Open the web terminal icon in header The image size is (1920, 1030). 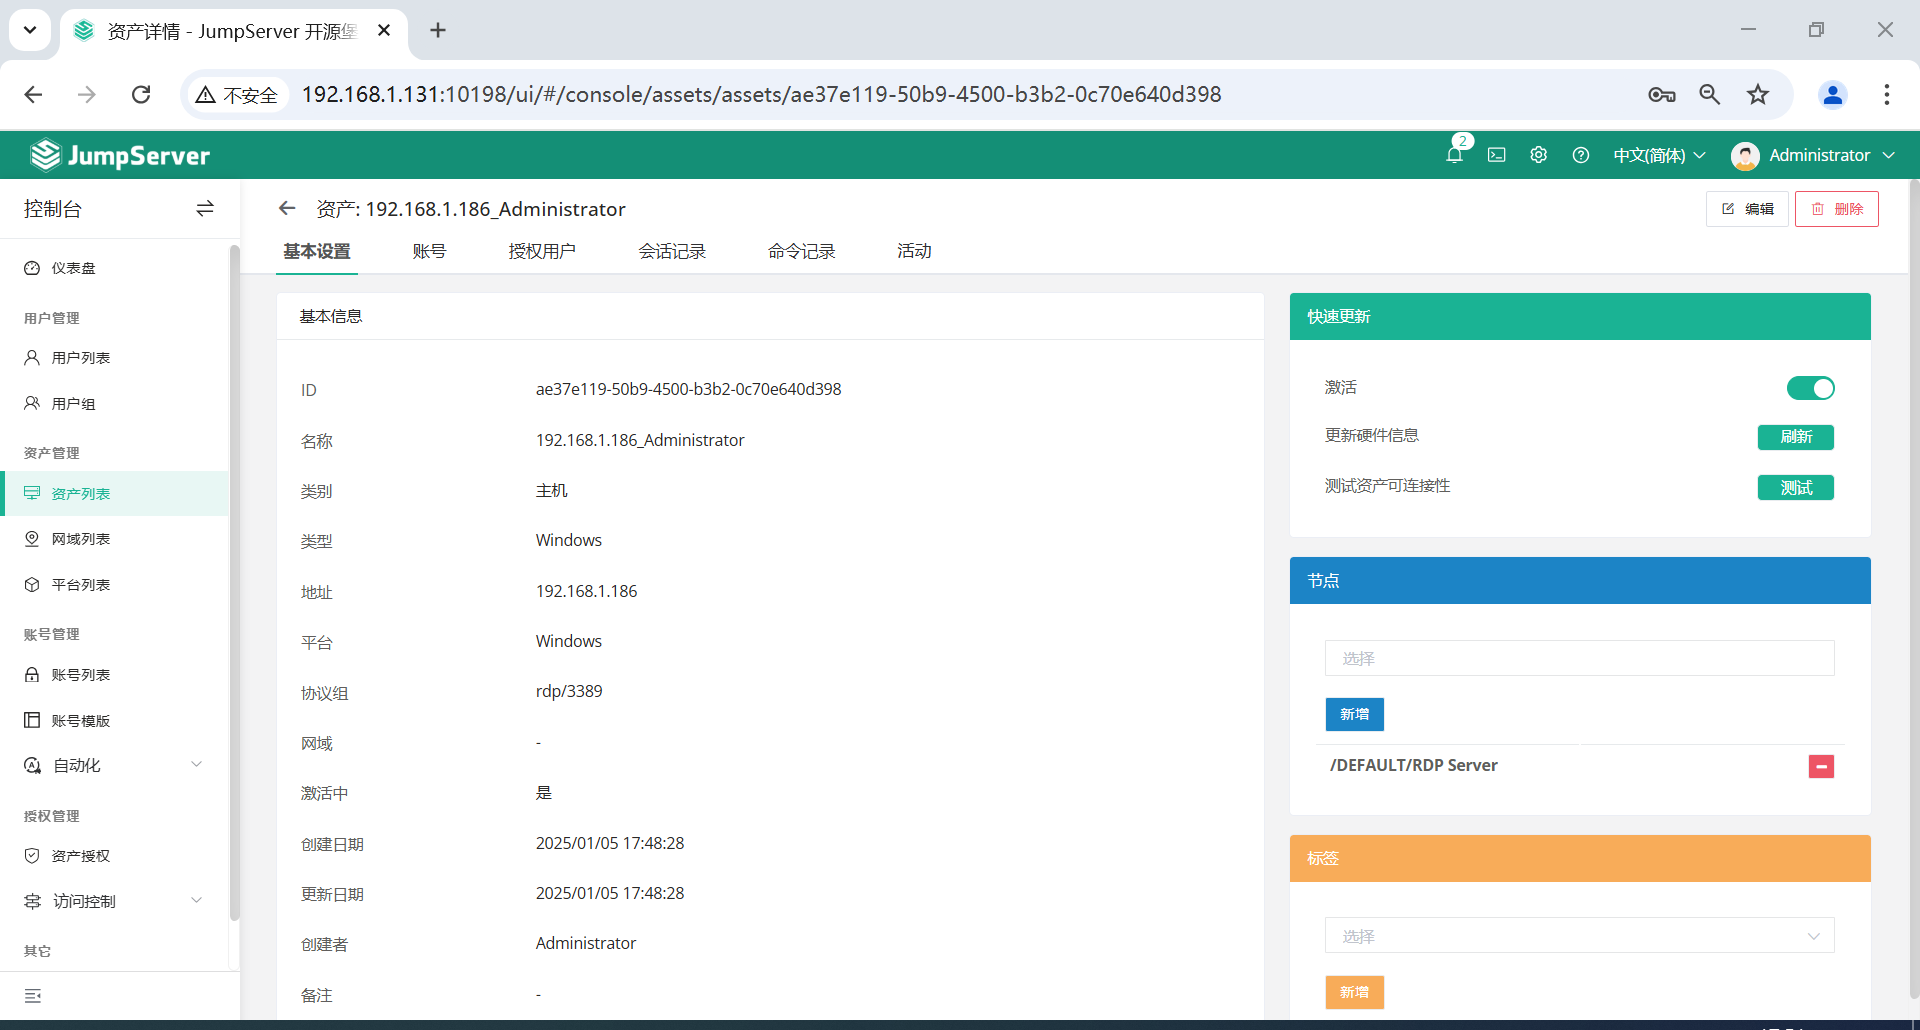[x=1496, y=155]
